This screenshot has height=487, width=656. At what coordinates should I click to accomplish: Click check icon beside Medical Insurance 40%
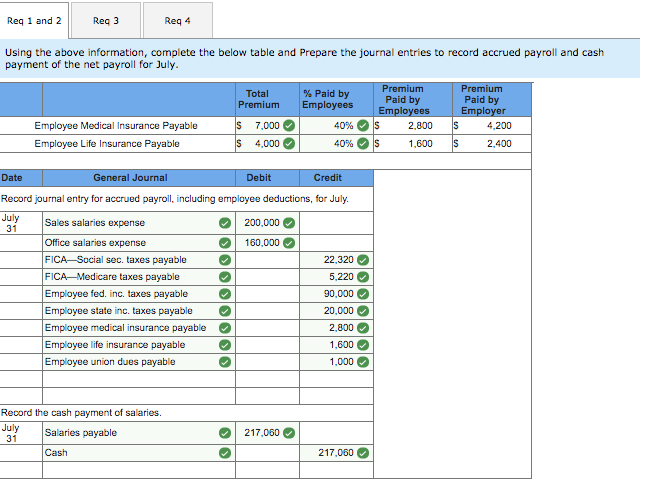[x=363, y=126]
